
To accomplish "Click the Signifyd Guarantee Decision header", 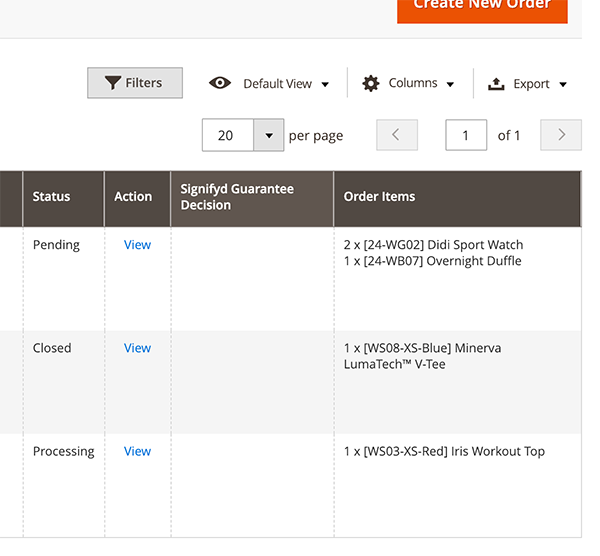I will (237, 197).
